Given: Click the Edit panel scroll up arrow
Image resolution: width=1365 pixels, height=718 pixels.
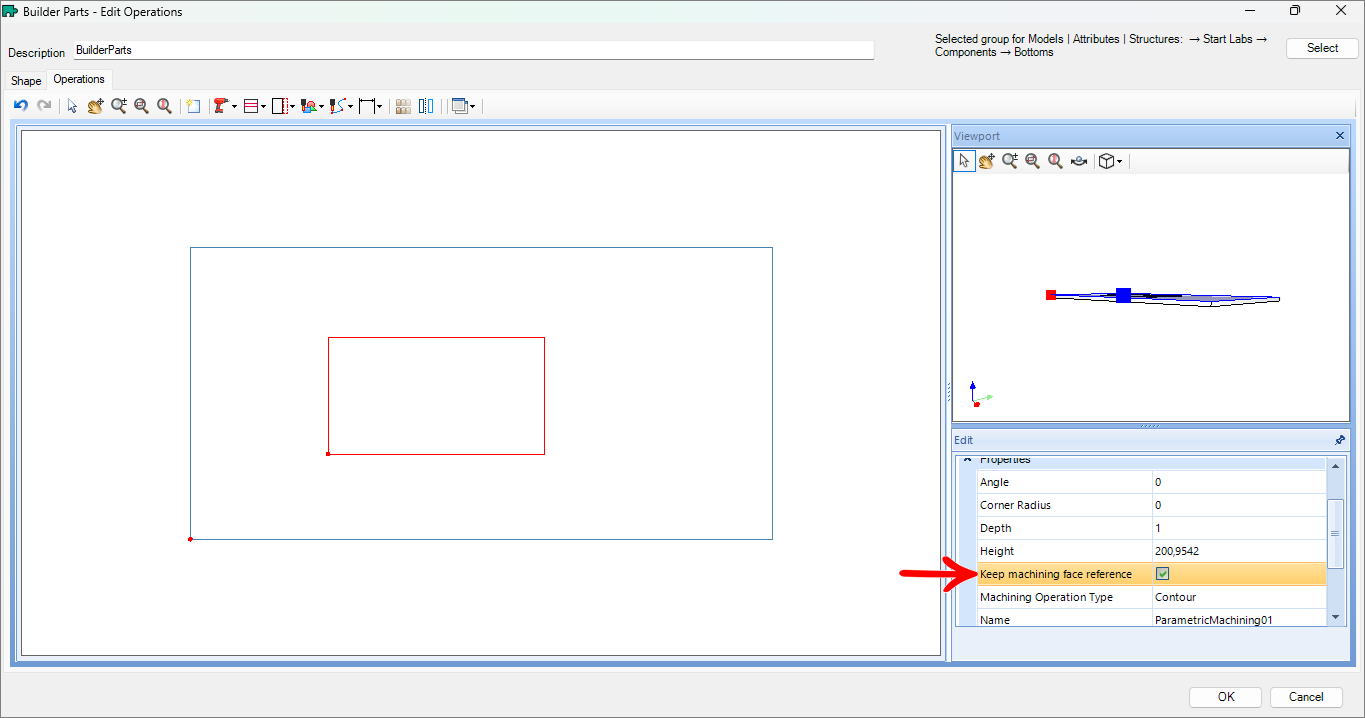Looking at the screenshot, I should 1336,465.
